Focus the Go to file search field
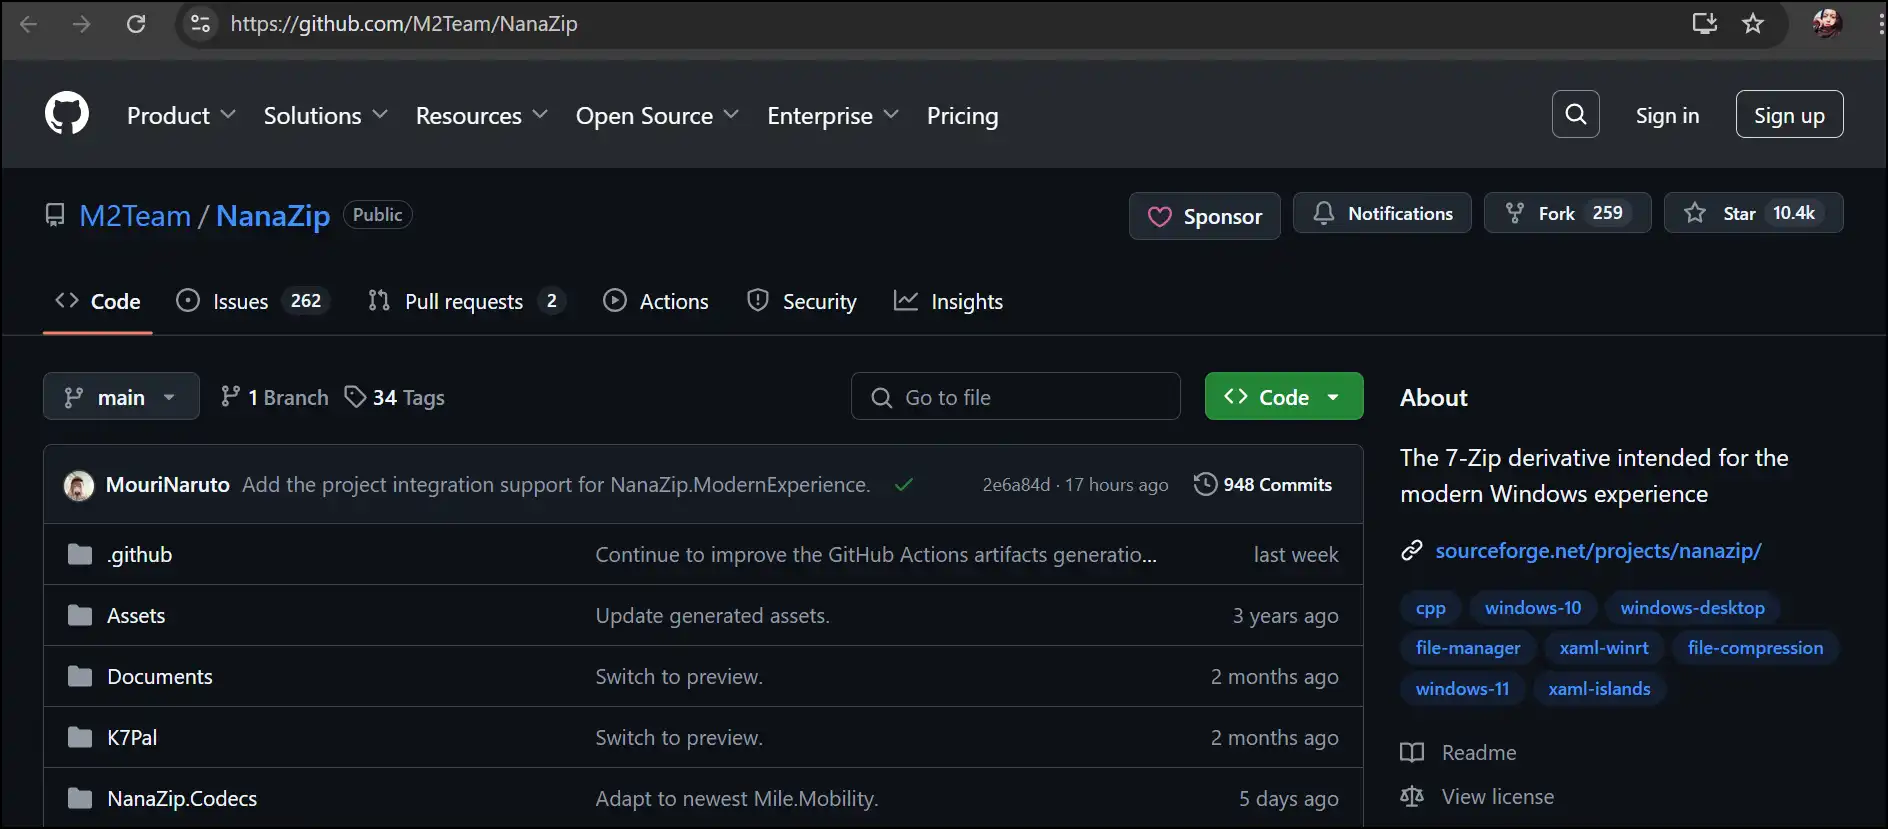Image resolution: width=1888 pixels, height=829 pixels. (x=1015, y=396)
